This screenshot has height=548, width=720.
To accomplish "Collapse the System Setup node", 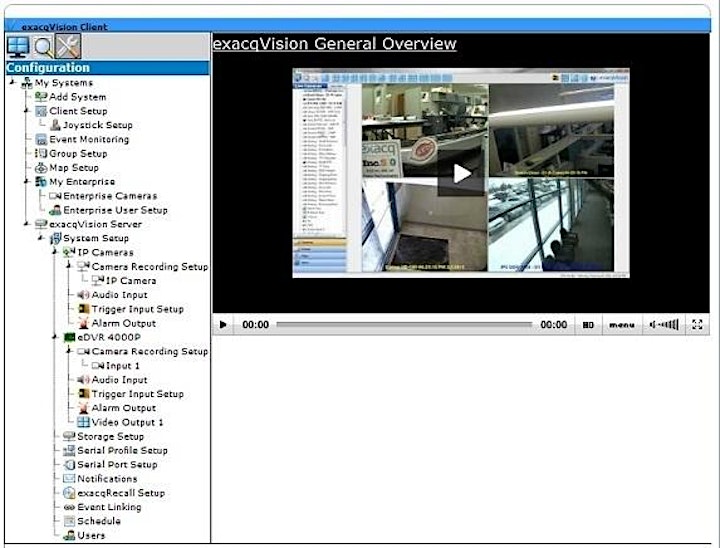I will click(x=41, y=238).
